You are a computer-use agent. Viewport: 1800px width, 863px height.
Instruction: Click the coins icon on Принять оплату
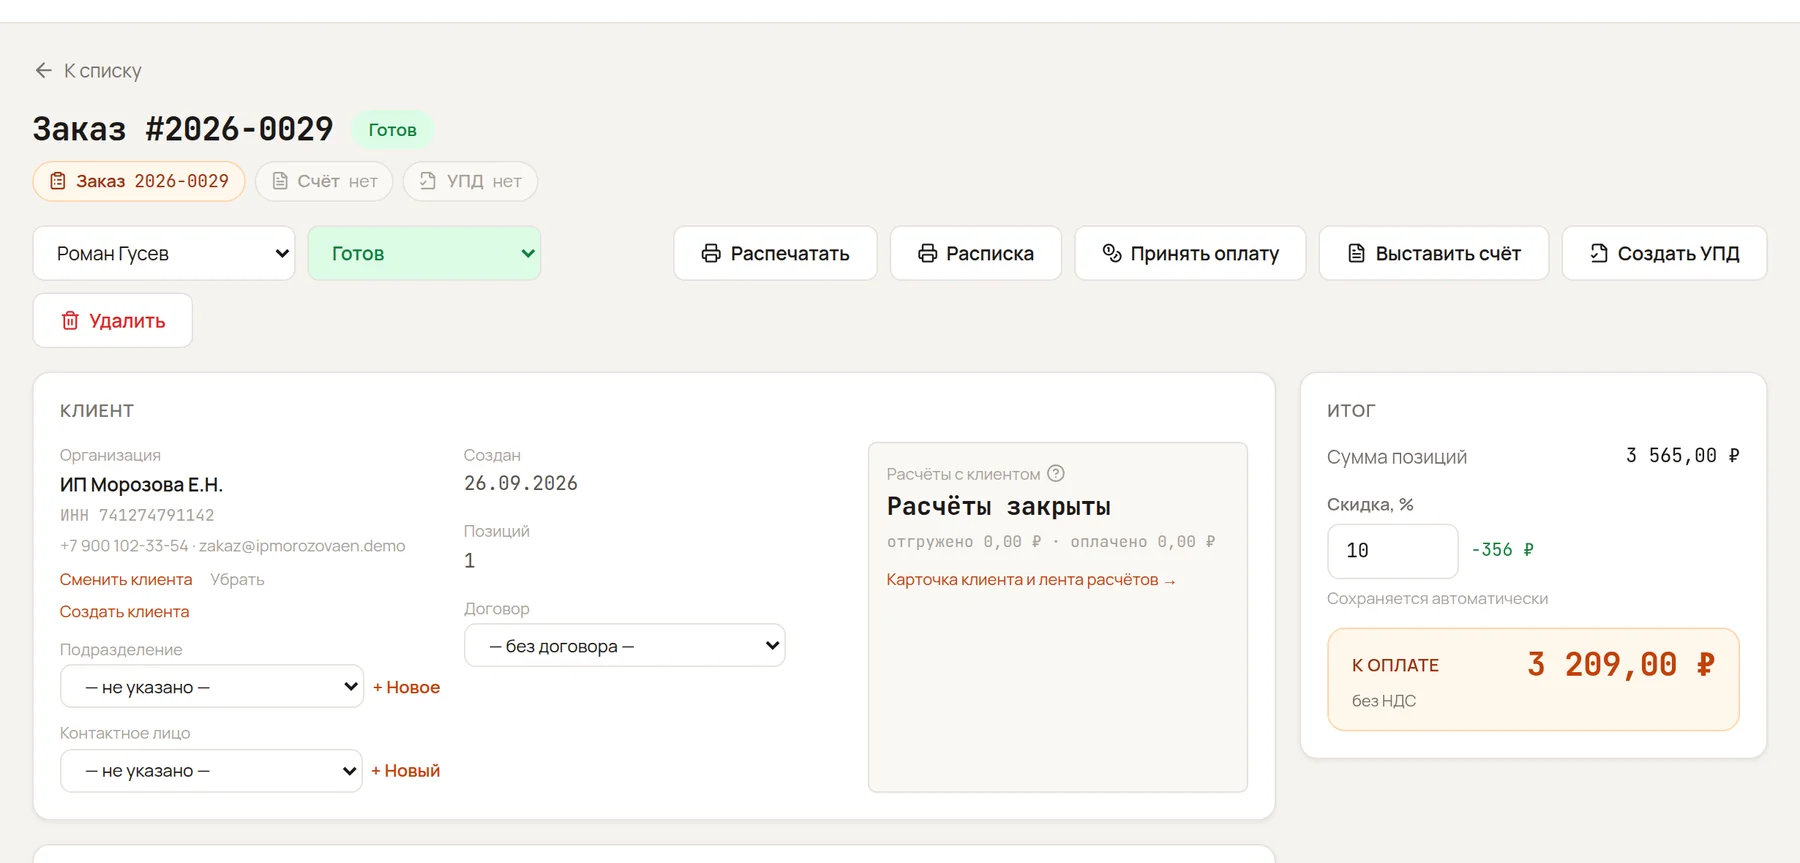pos(1111,253)
